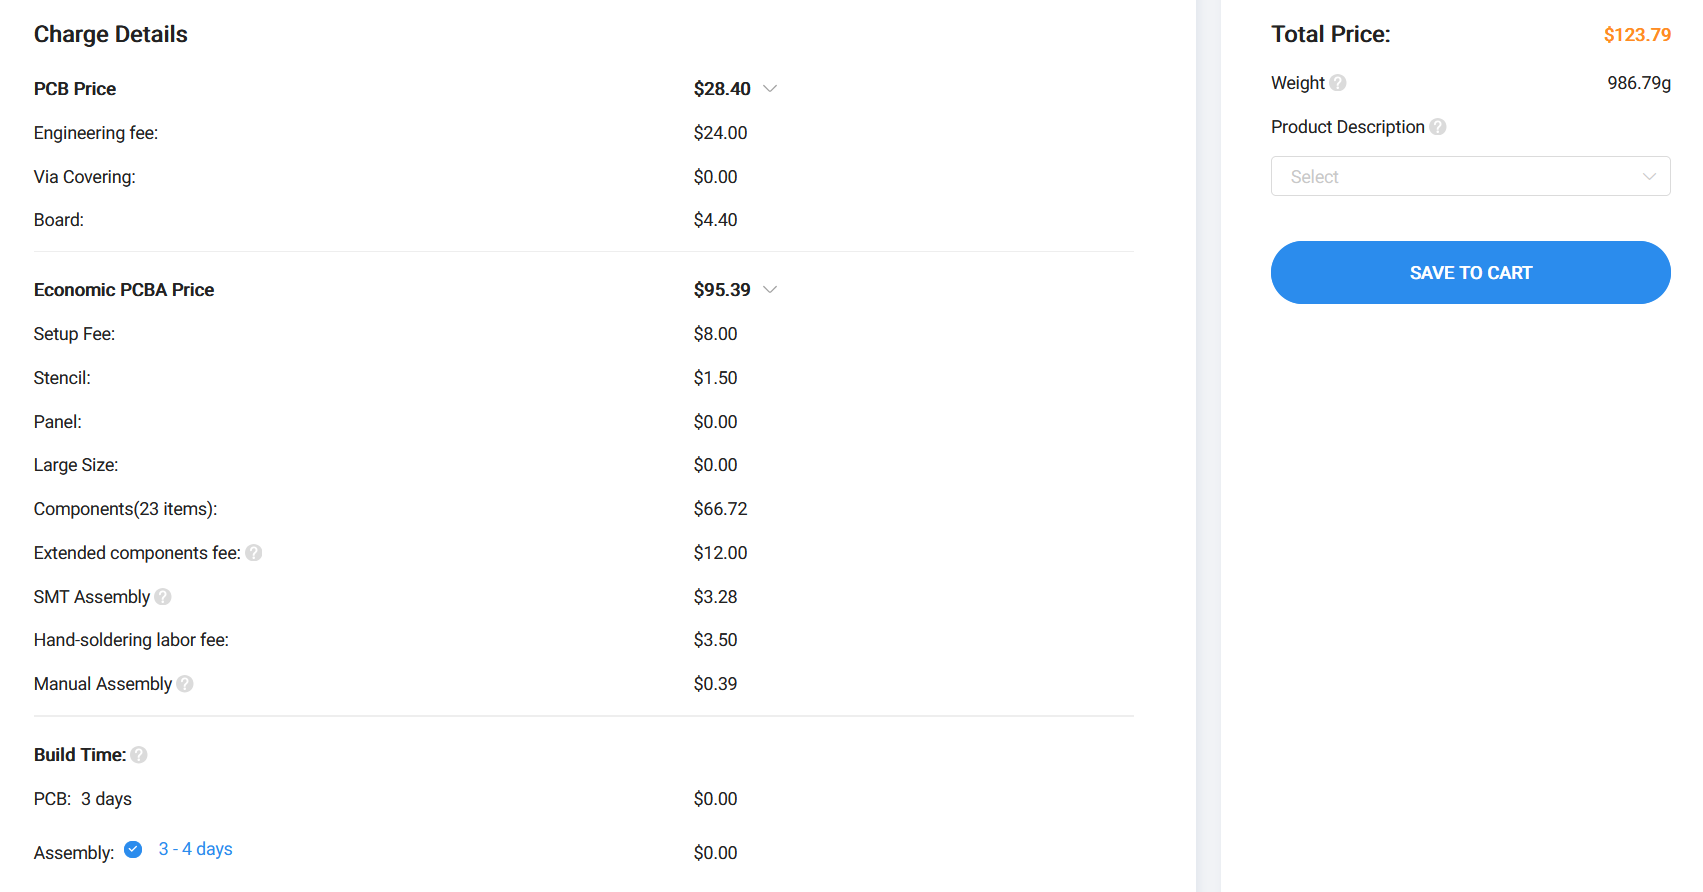Click the Charge Details title
Viewport: 1703px width, 892px height.
[111, 34]
